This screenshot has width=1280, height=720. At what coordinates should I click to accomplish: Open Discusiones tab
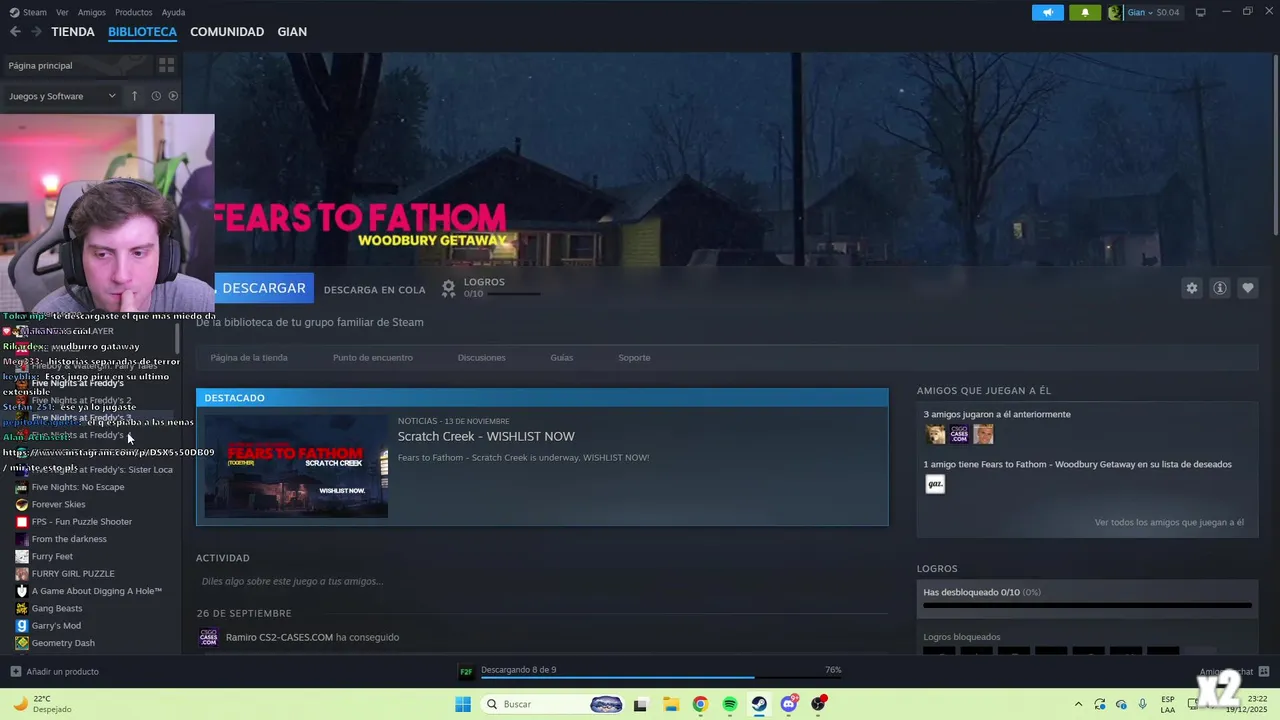(x=481, y=357)
